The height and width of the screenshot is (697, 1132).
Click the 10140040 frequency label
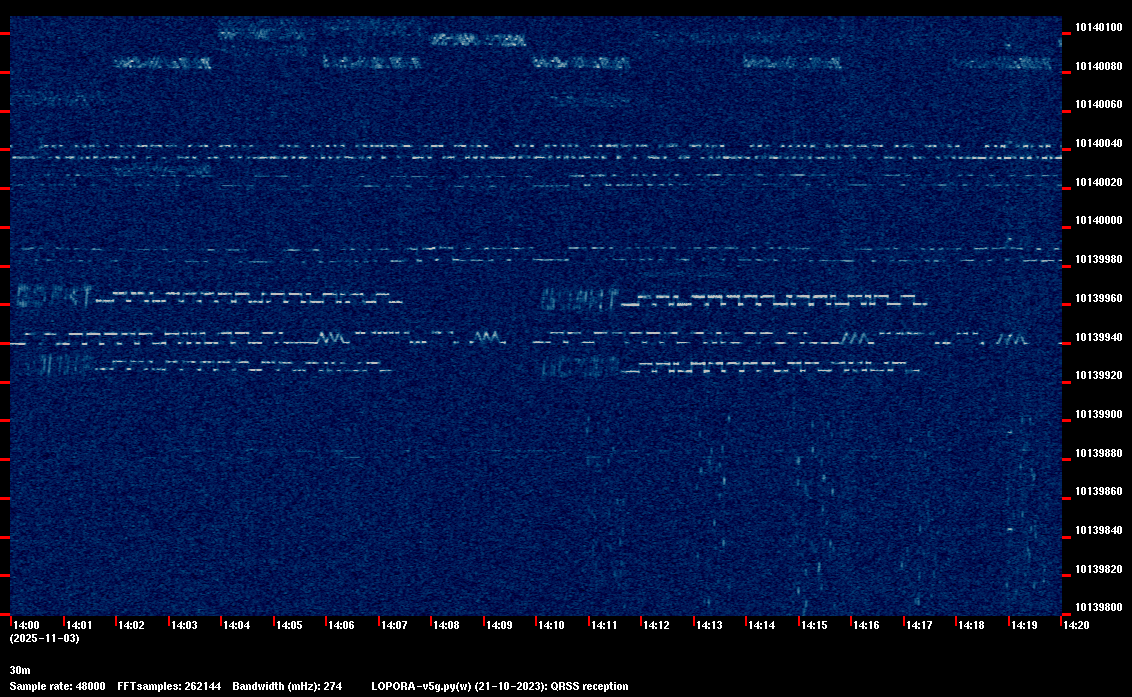click(x=1099, y=144)
